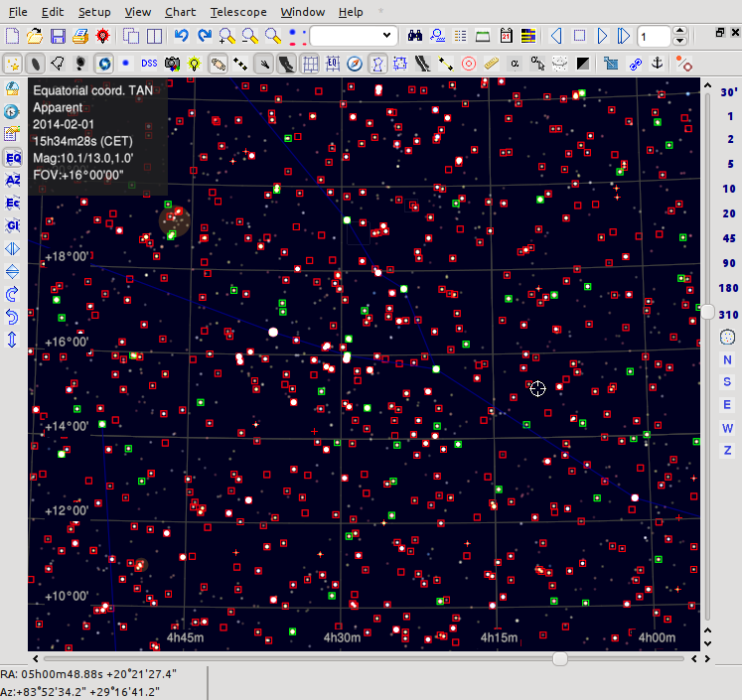
Task: Open the Setup menu
Action: tap(94, 12)
